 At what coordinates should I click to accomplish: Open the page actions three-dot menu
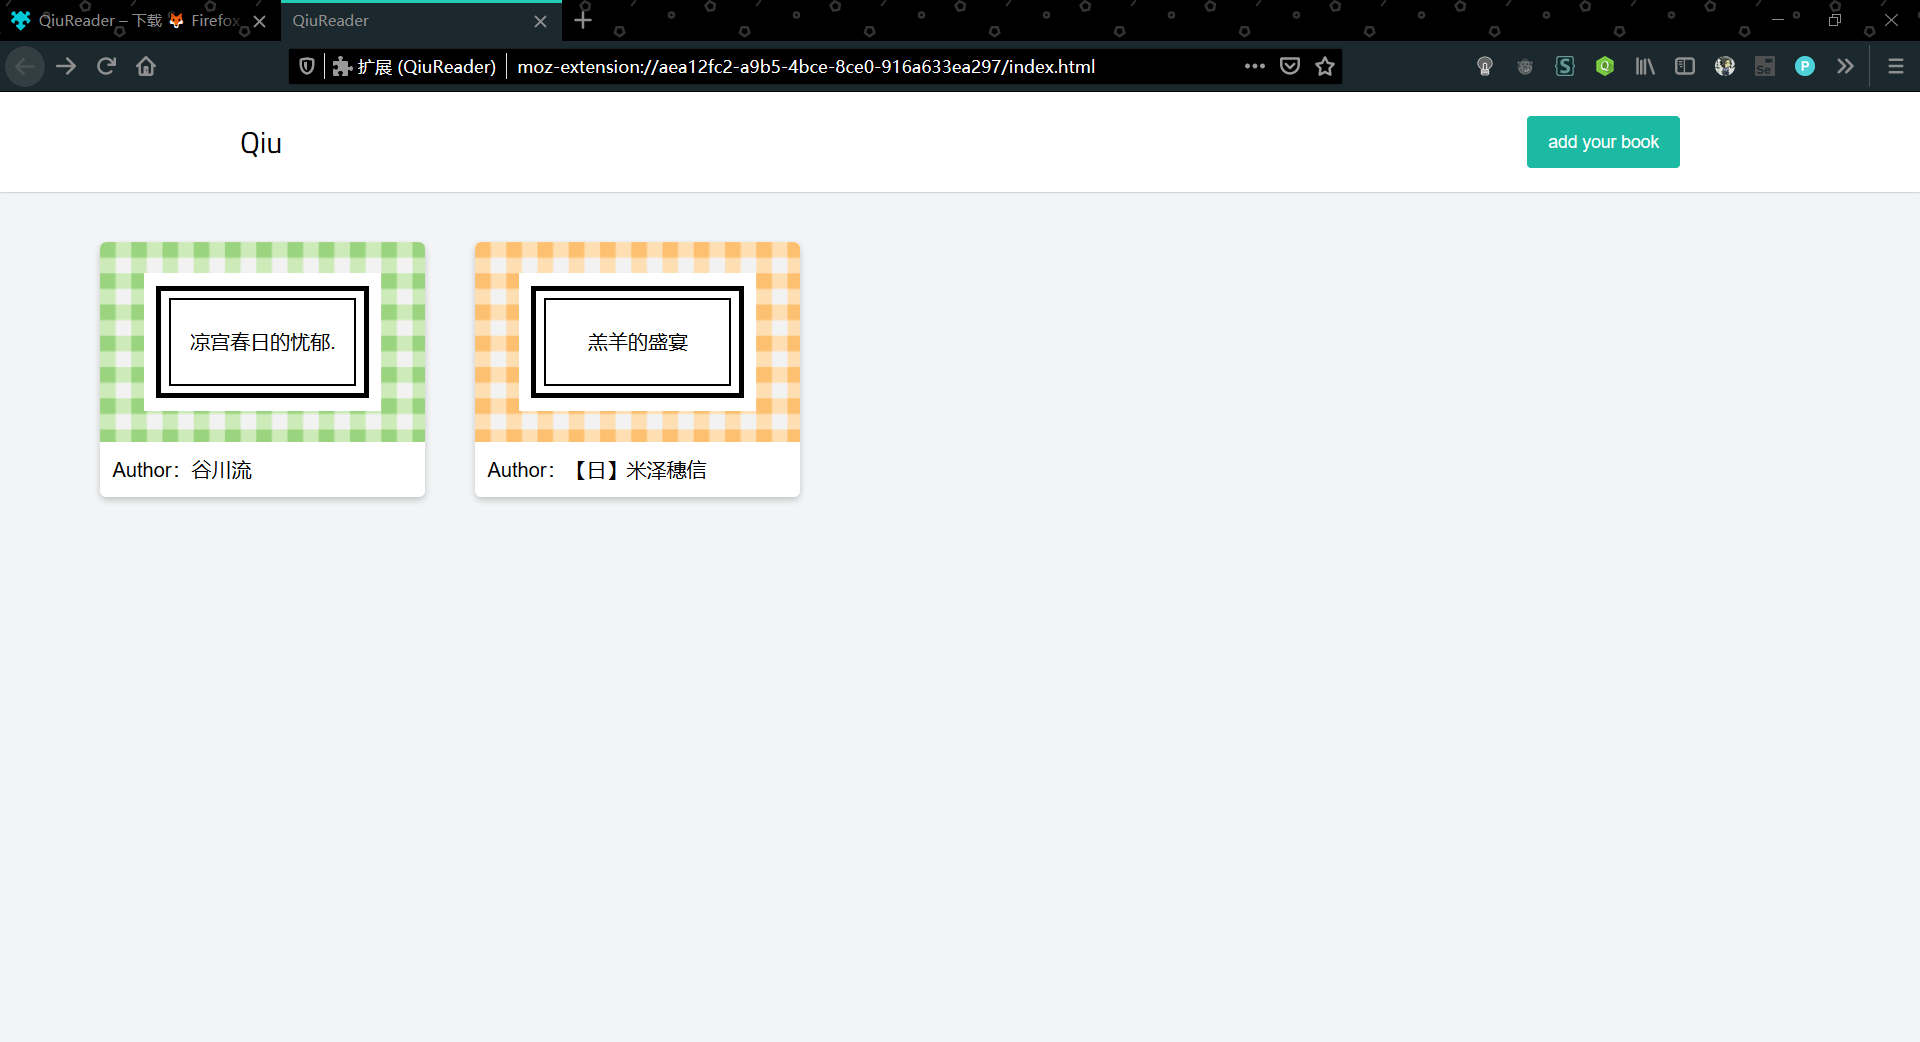coord(1254,67)
